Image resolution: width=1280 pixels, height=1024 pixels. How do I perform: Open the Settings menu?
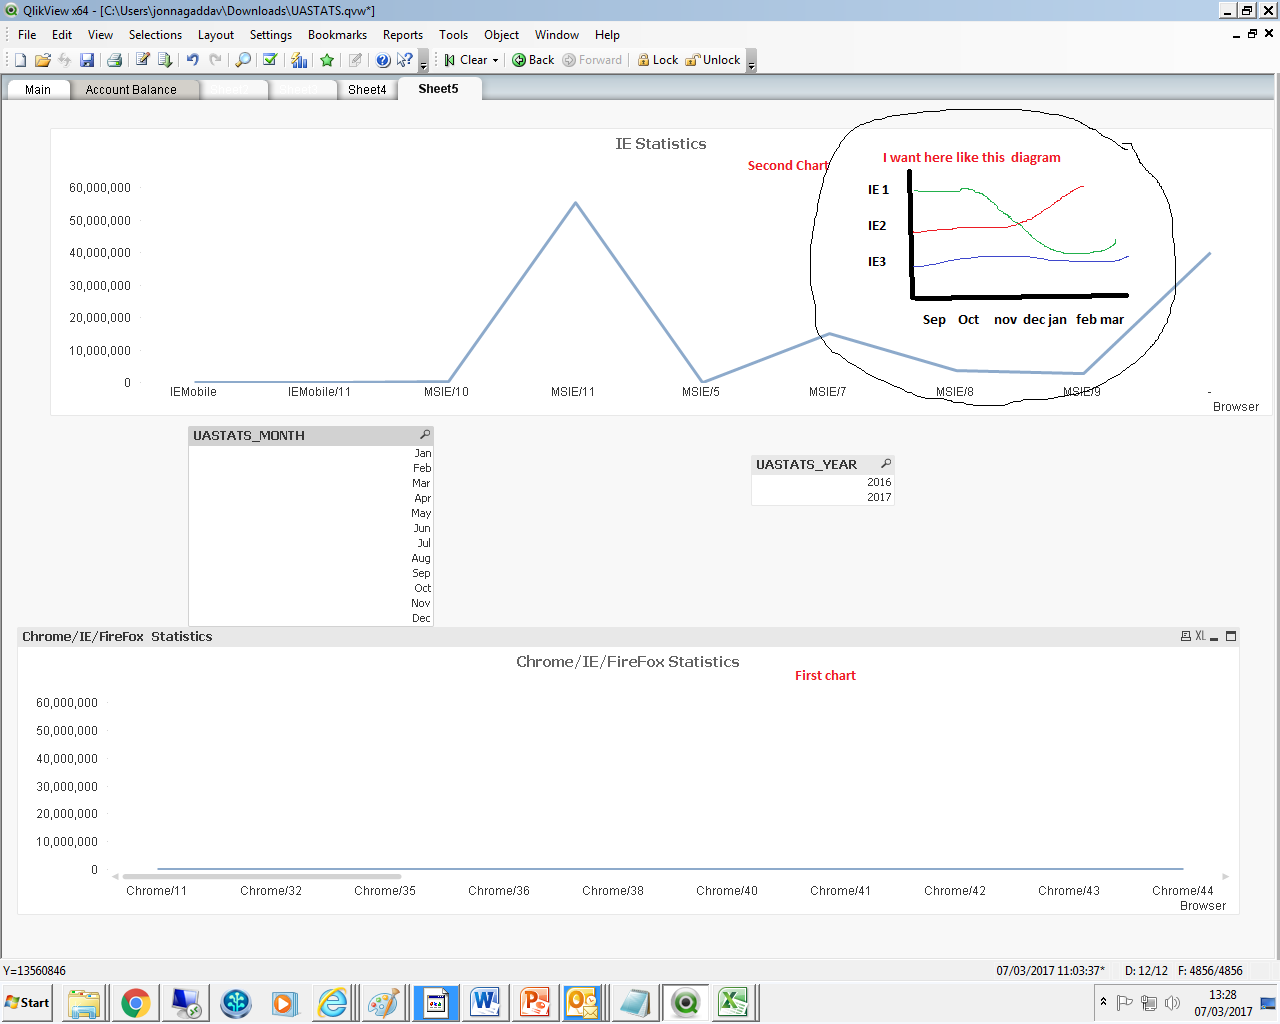point(271,35)
